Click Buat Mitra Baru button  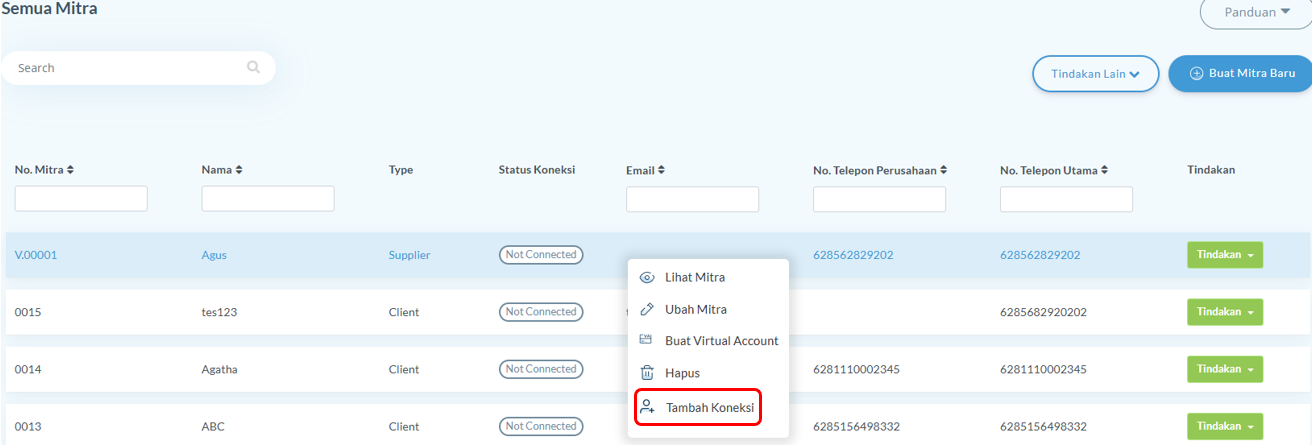tap(1242, 74)
